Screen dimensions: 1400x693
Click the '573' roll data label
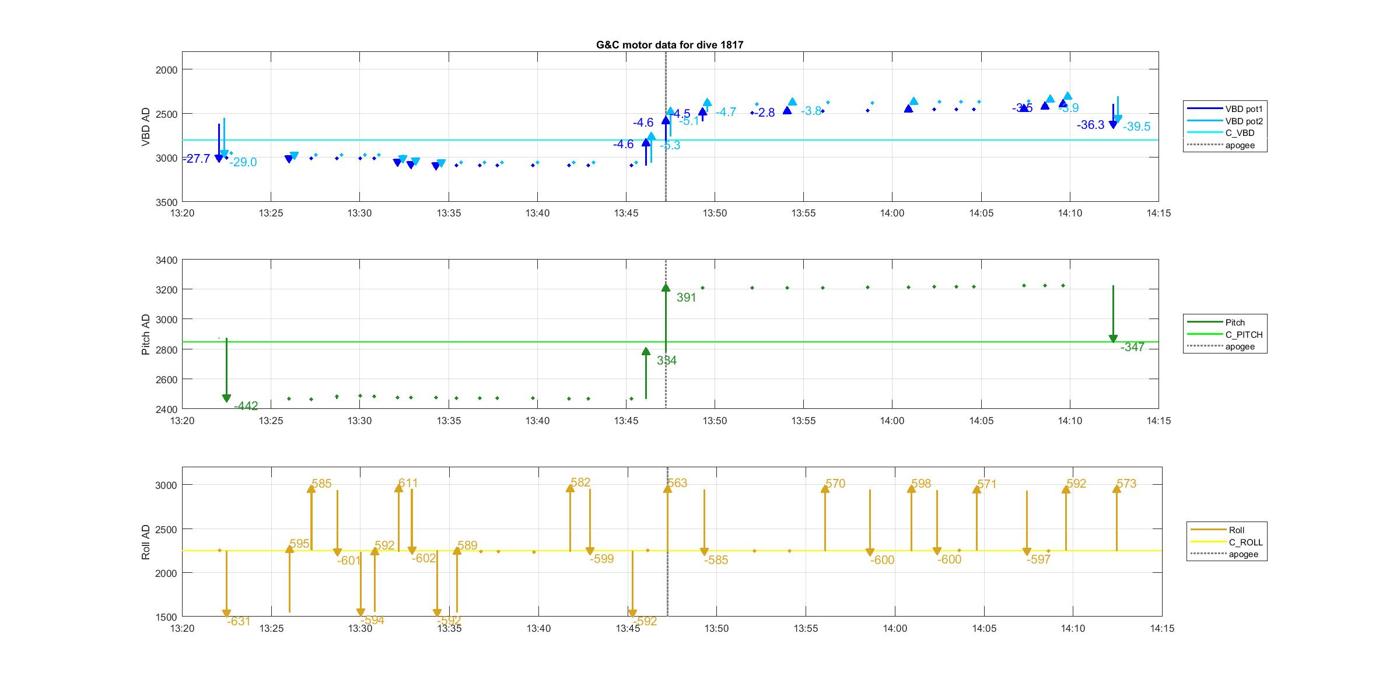coord(1126,484)
